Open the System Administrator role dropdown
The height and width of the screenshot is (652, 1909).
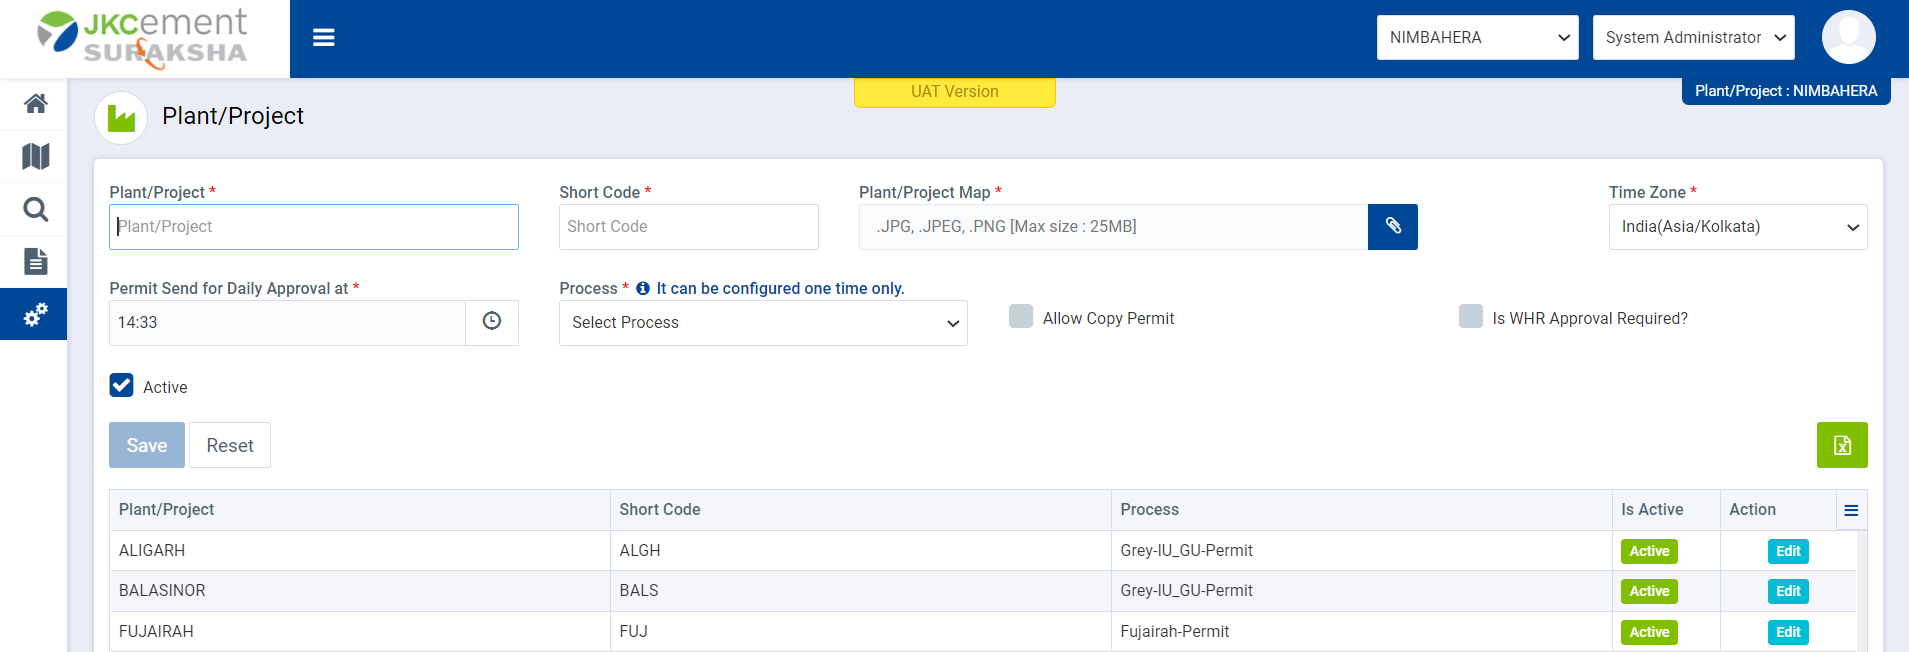1693,38
